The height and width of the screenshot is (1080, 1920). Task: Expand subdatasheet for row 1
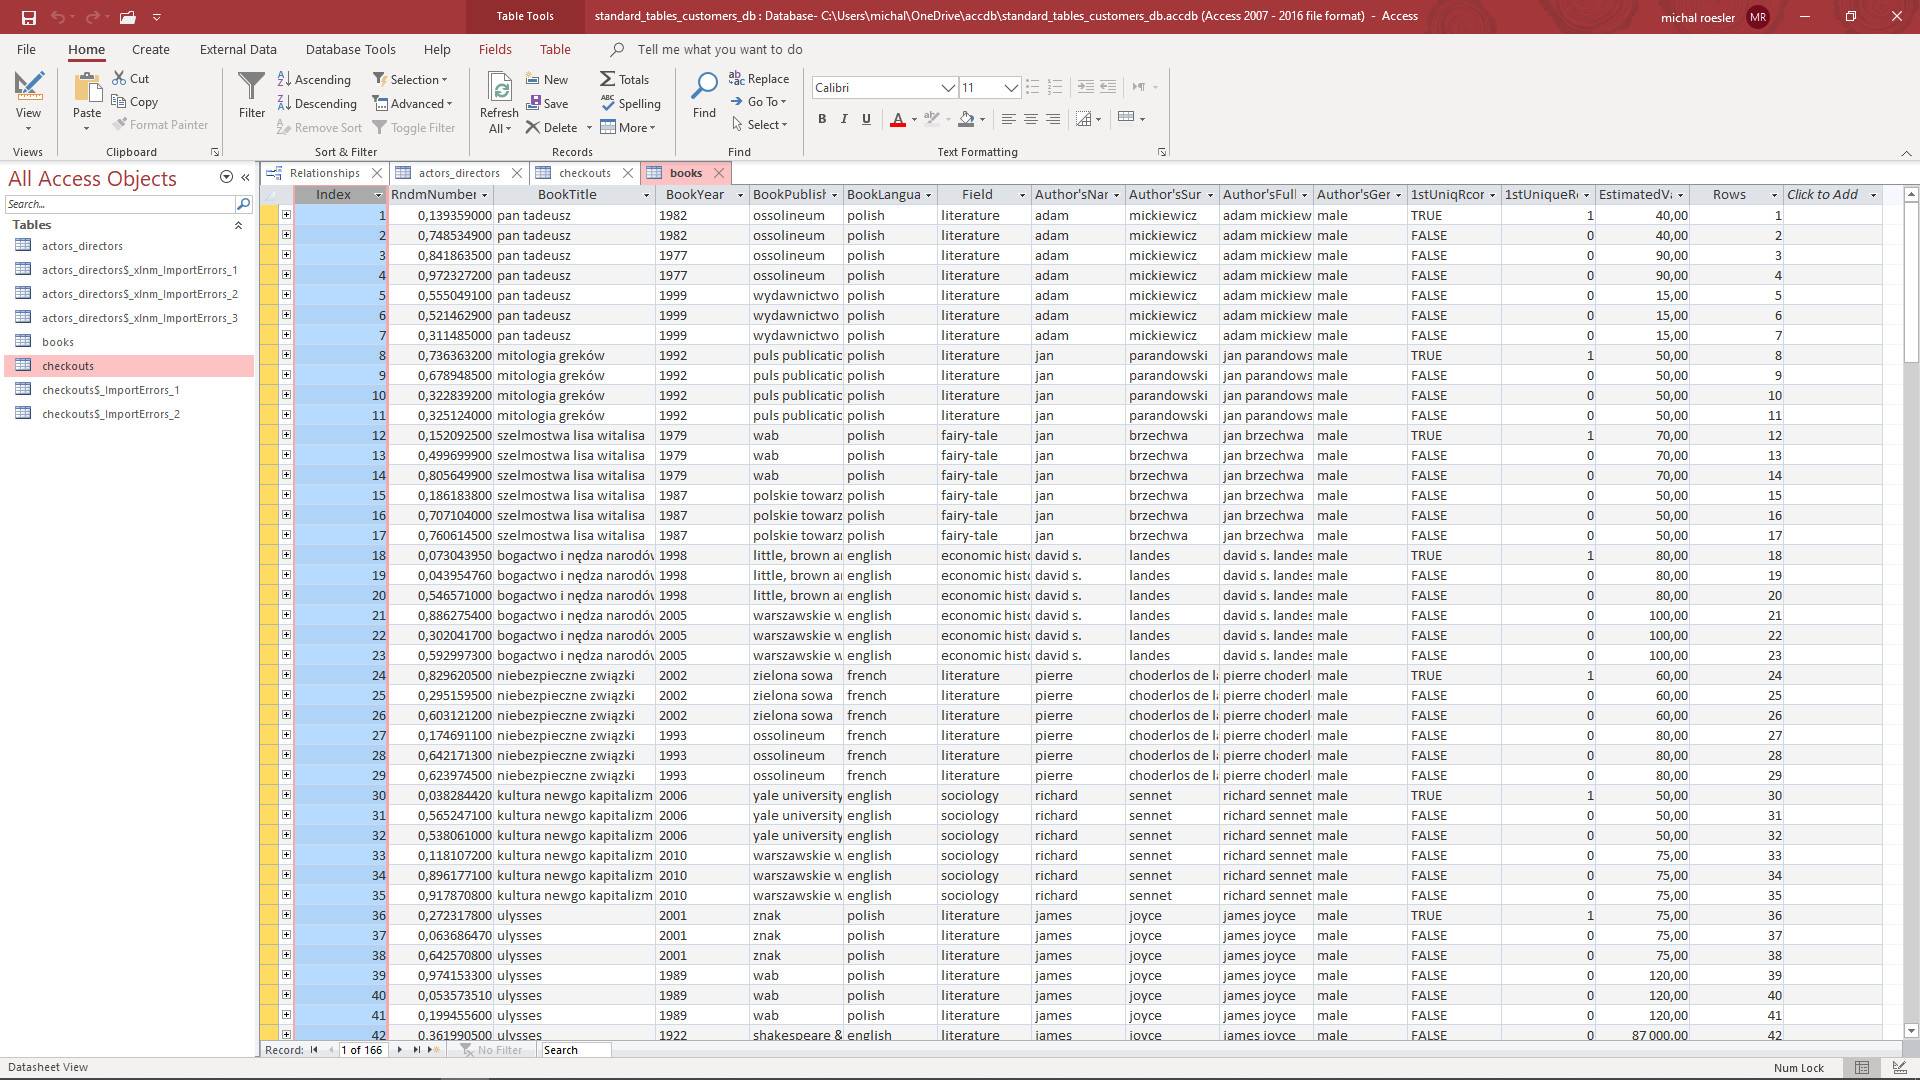click(x=286, y=215)
